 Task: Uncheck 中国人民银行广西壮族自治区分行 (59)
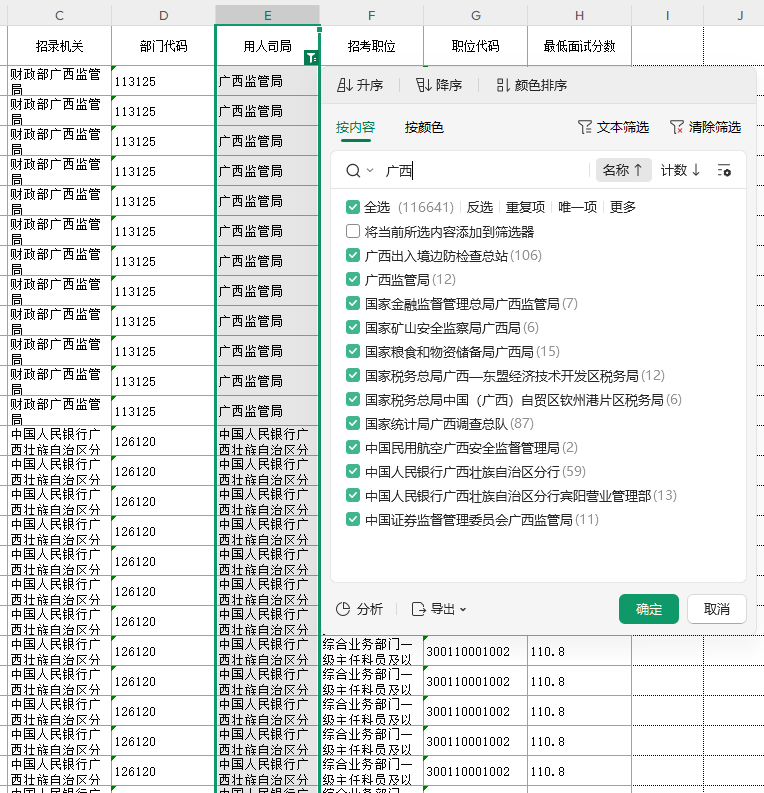pos(352,471)
